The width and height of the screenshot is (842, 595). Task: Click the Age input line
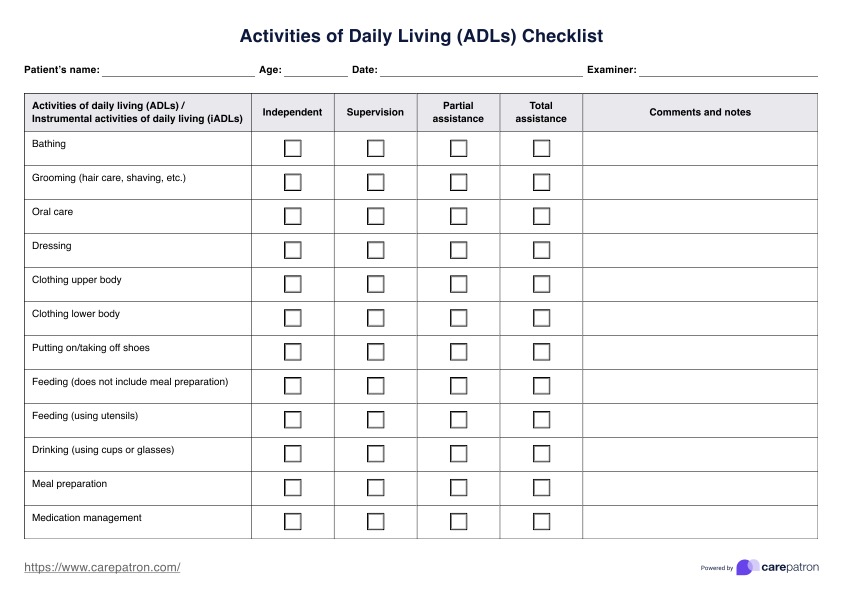pyautogui.click(x=316, y=70)
